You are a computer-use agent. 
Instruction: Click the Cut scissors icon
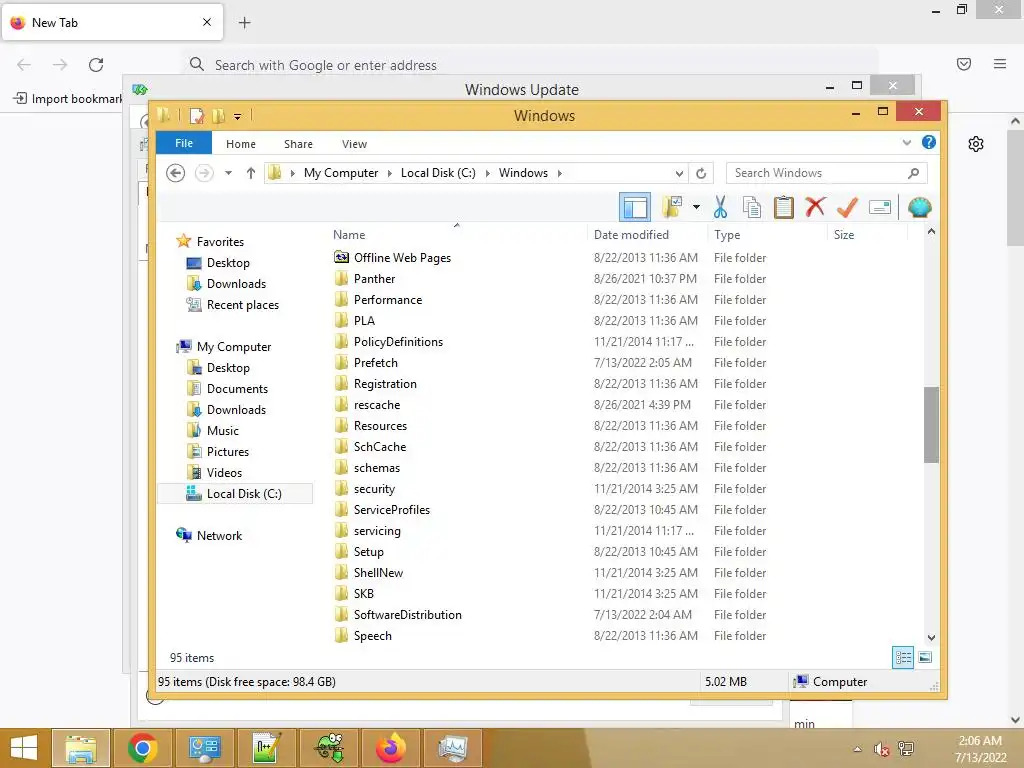(x=720, y=208)
